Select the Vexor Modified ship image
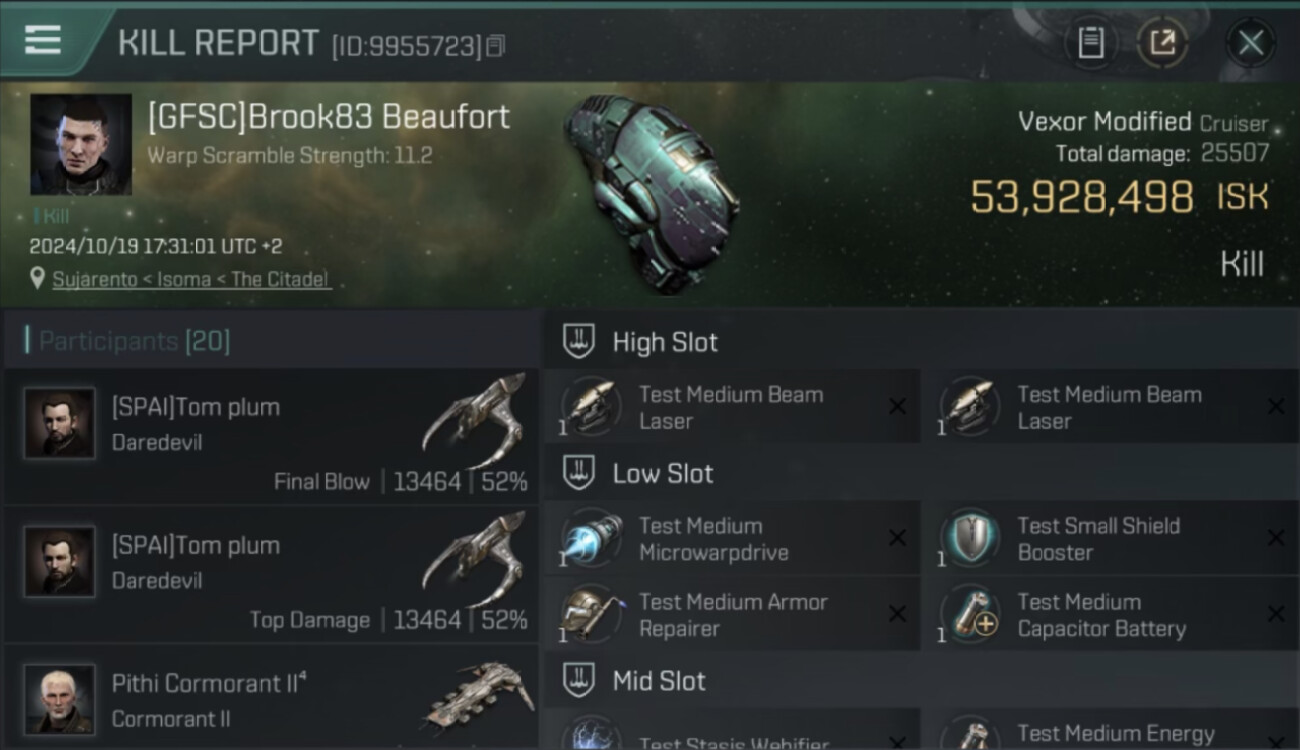Image resolution: width=1300 pixels, height=750 pixels. 650,190
